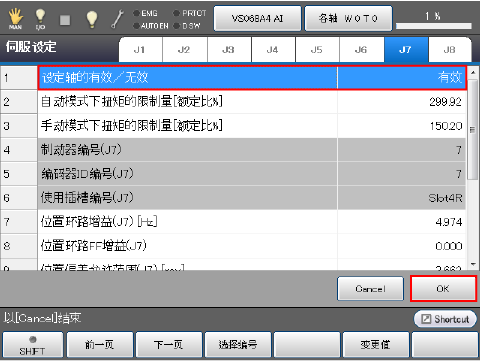Click row number 5 header
The image size is (480, 361).
[19, 174]
